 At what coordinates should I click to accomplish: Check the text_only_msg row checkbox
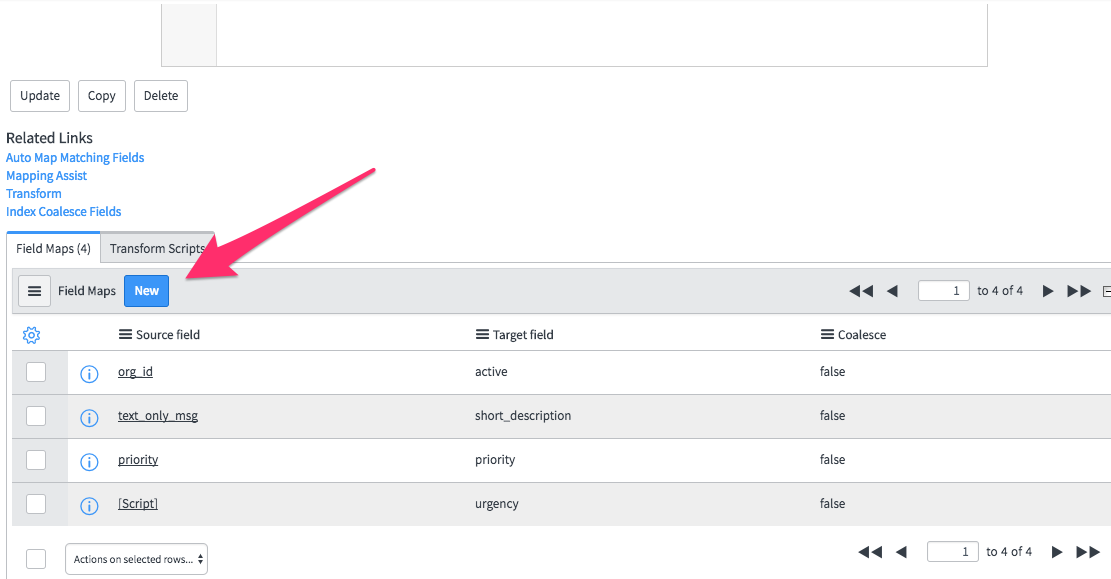[36, 416]
